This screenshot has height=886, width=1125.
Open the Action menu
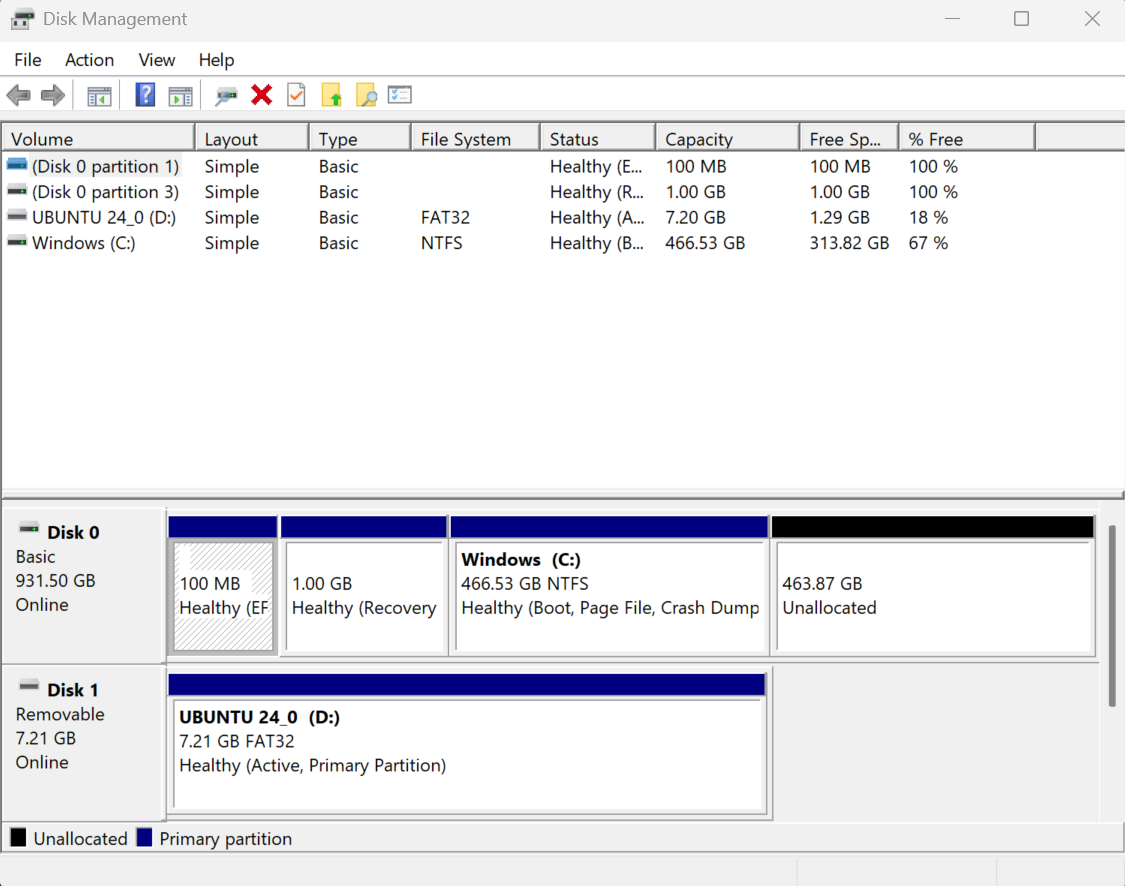pos(89,60)
